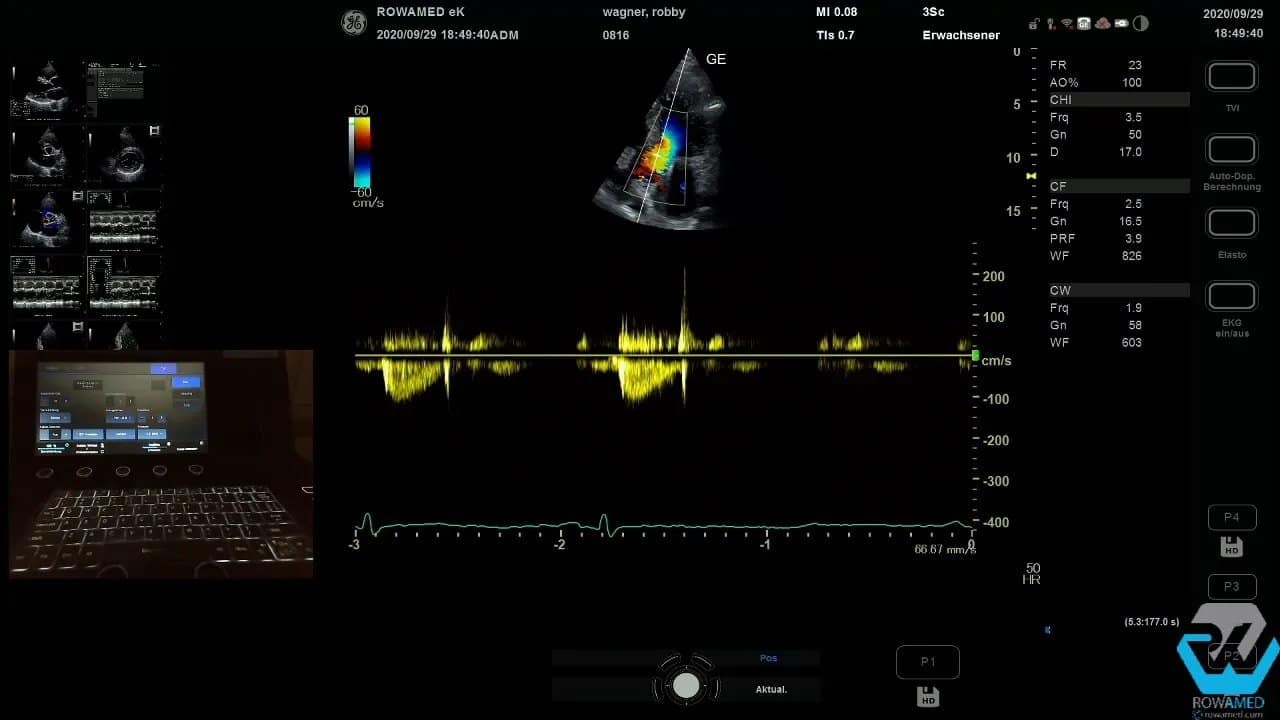Click the Wi-Fi status icon in the header
The width and height of the screenshot is (1280, 720).
click(1065, 23)
